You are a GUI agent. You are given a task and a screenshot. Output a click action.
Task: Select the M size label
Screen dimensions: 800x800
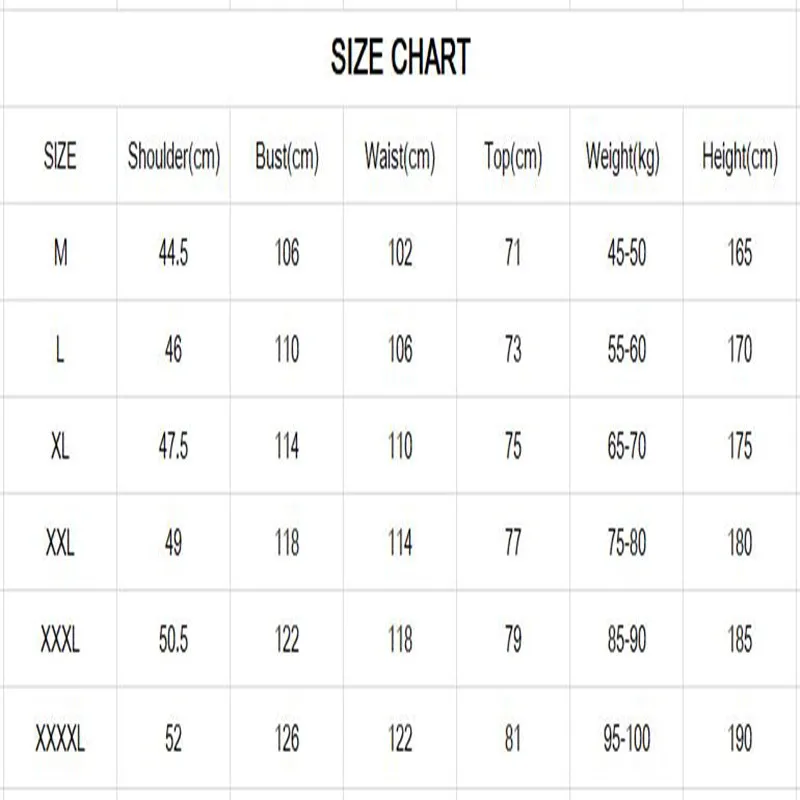pyautogui.click(x=60, y=252)
